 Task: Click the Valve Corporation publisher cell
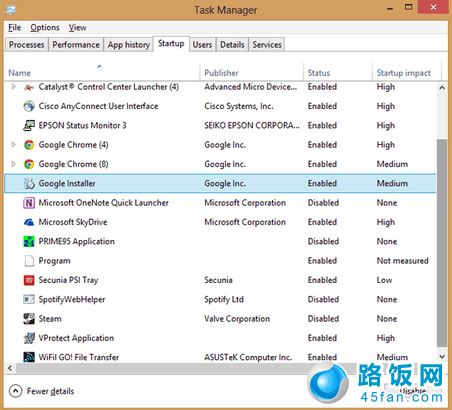[237, 319]
